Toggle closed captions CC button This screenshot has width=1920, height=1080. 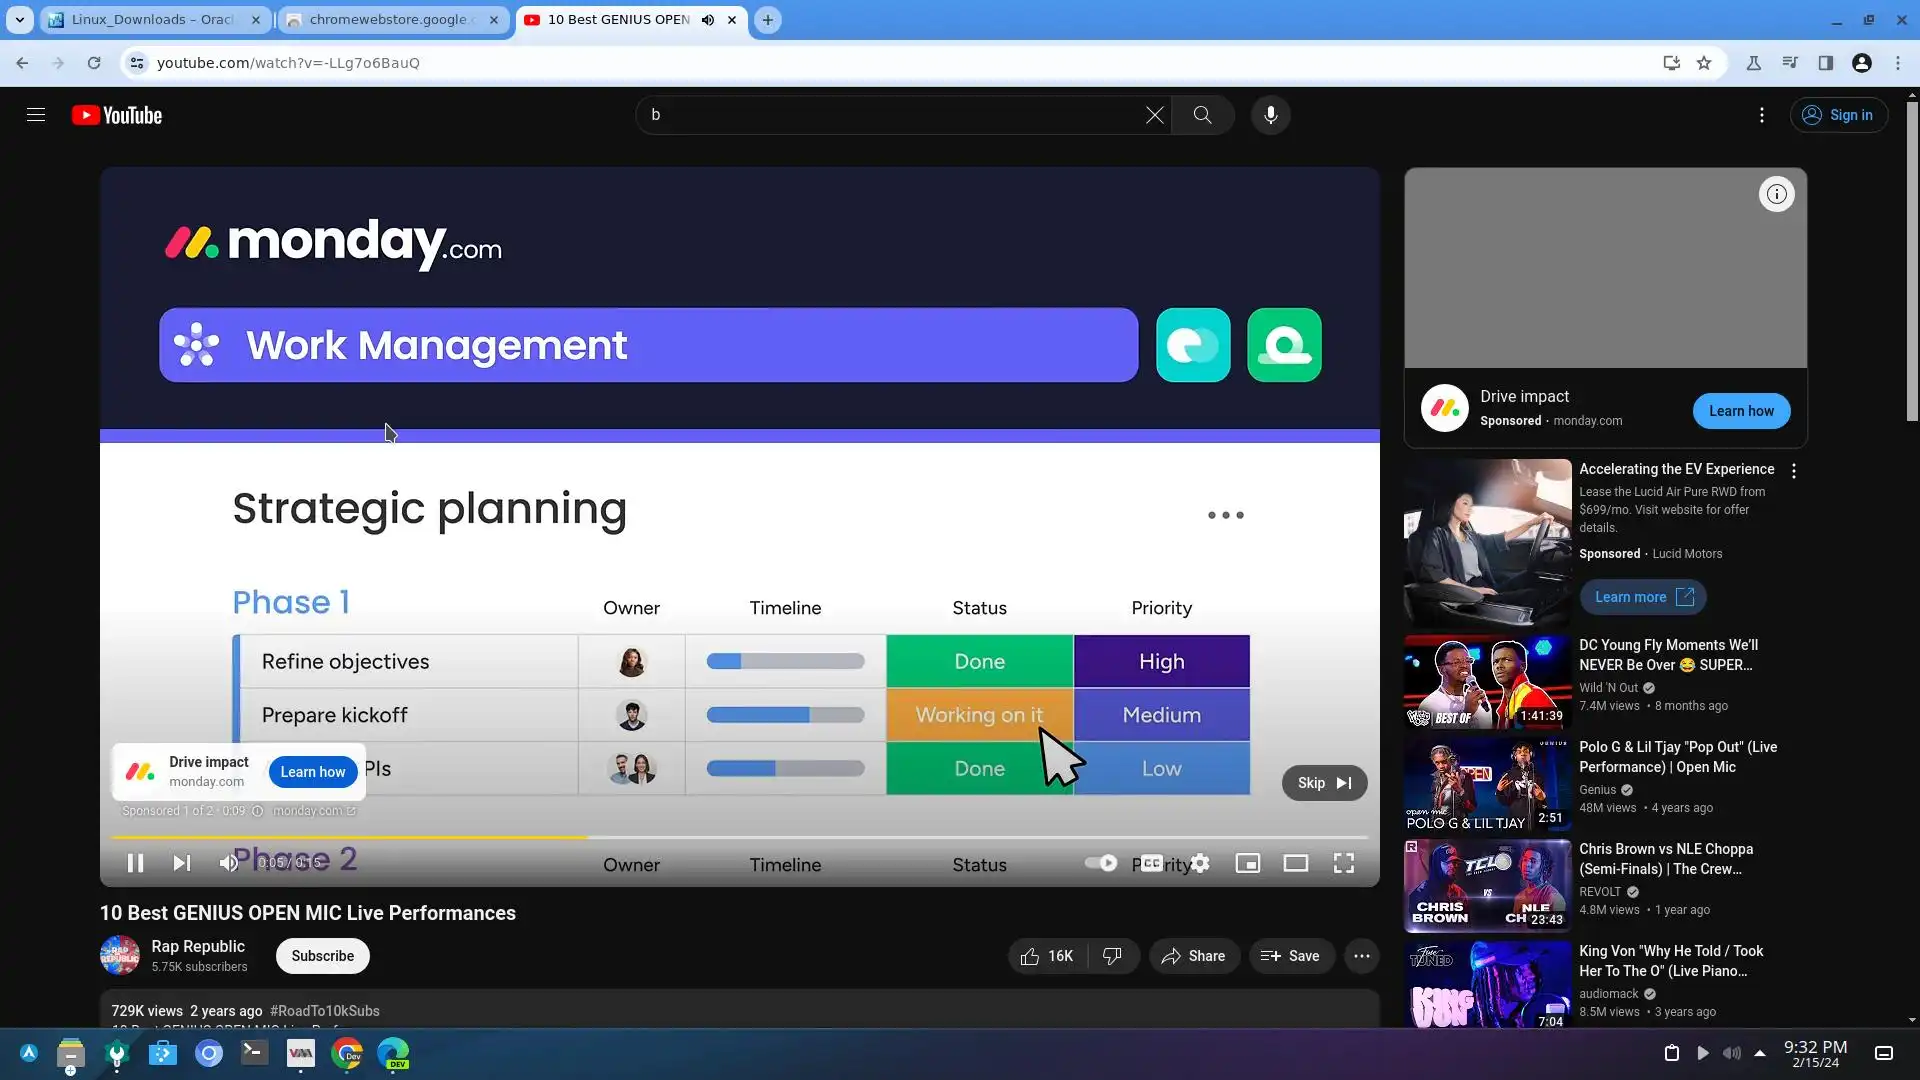tap(1152, 863)
